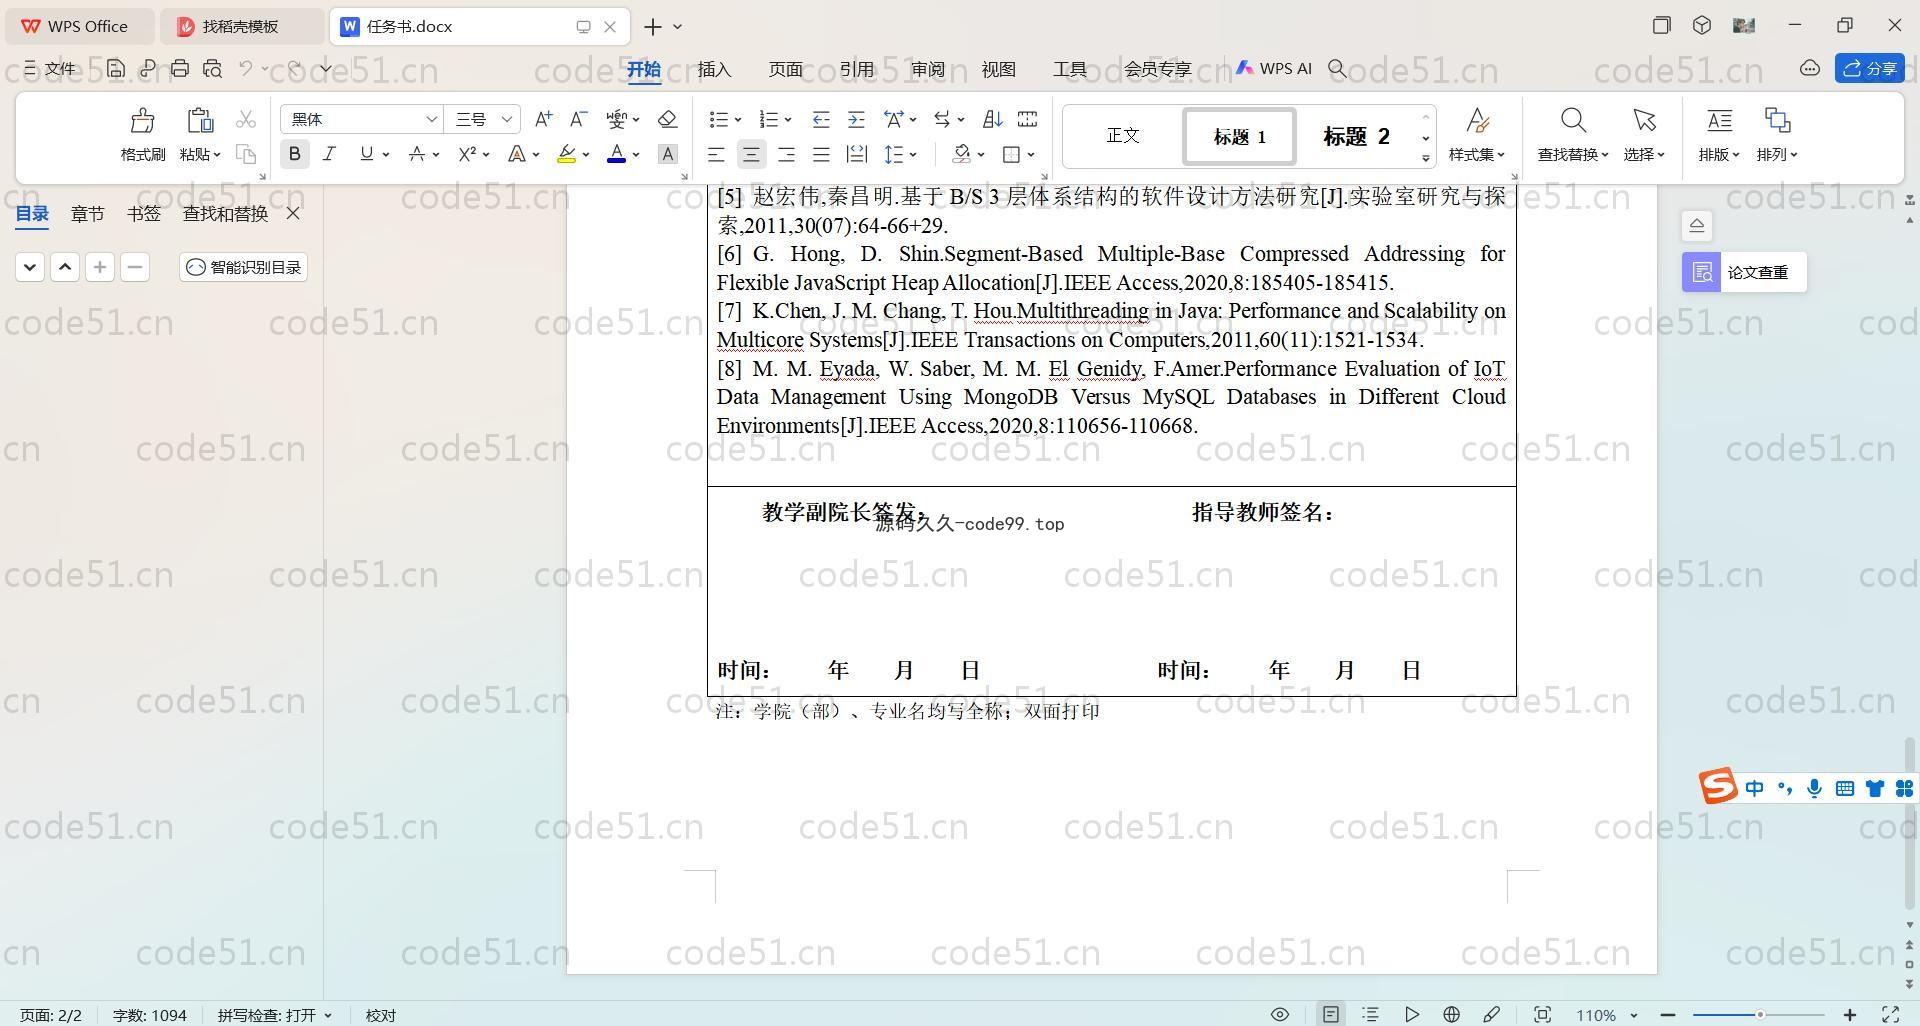Increase font size with A+ icon
1920x1026 pixels.
click(543, 119)
